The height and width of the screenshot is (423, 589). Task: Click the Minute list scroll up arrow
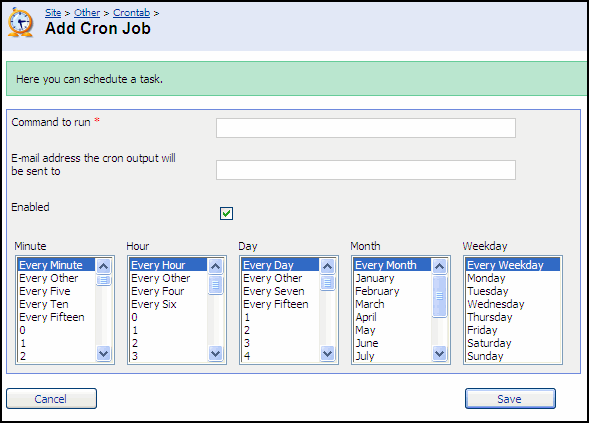point(103,266)
